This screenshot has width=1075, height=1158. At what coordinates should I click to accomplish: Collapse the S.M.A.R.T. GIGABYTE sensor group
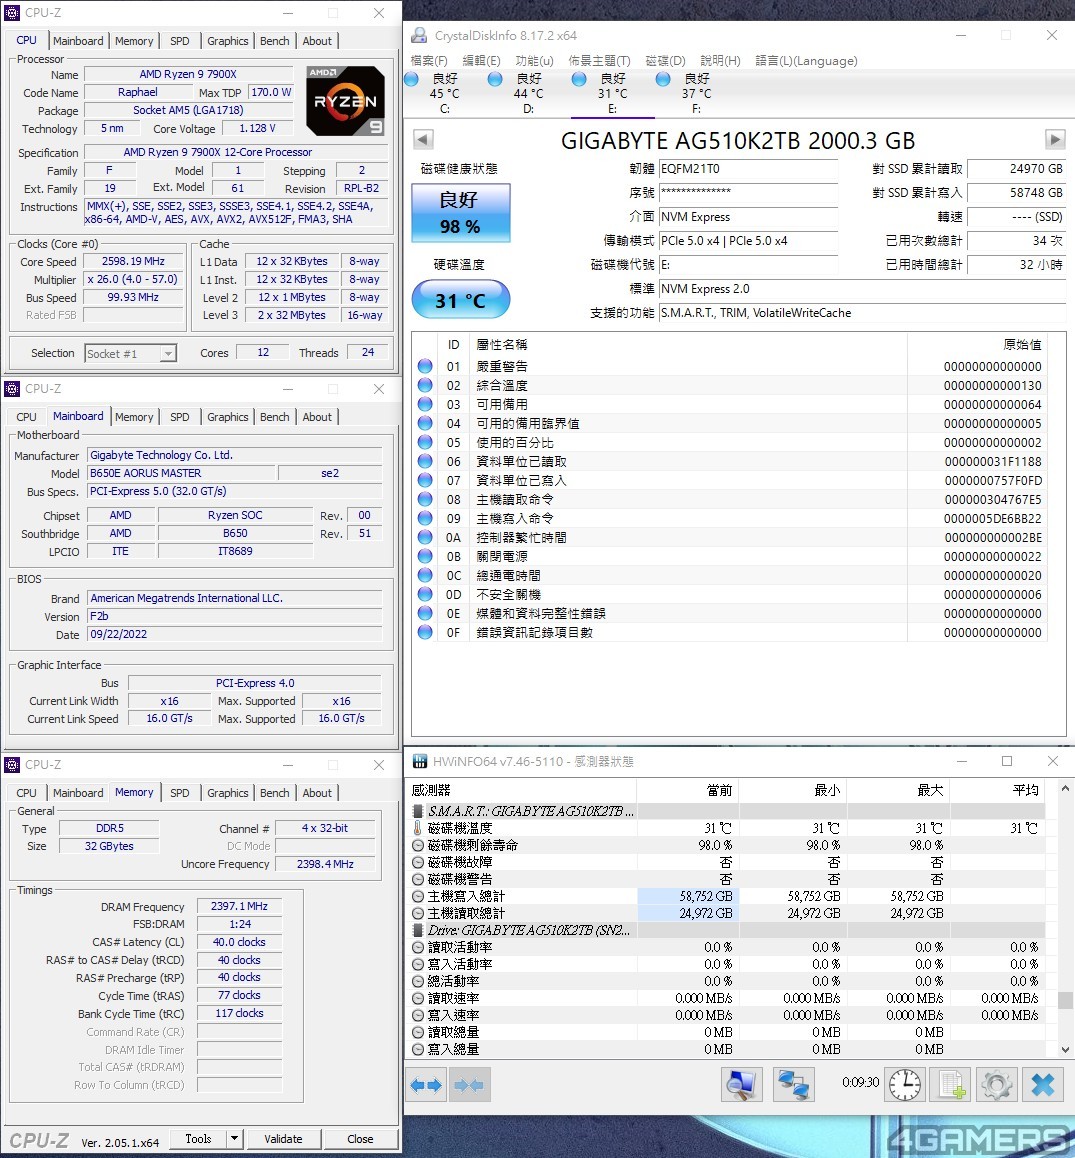tap(418, 811)
